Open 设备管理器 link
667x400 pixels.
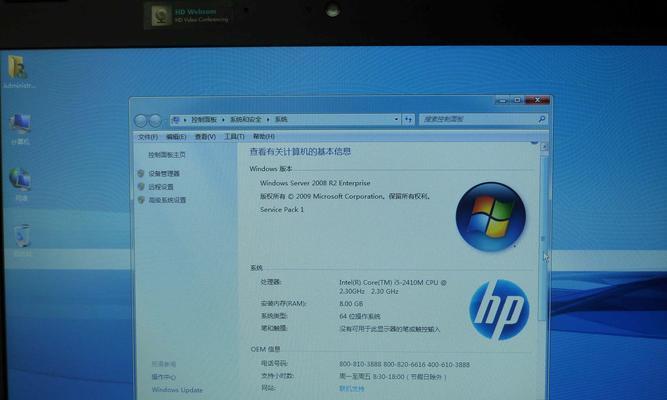pos(164,173)
